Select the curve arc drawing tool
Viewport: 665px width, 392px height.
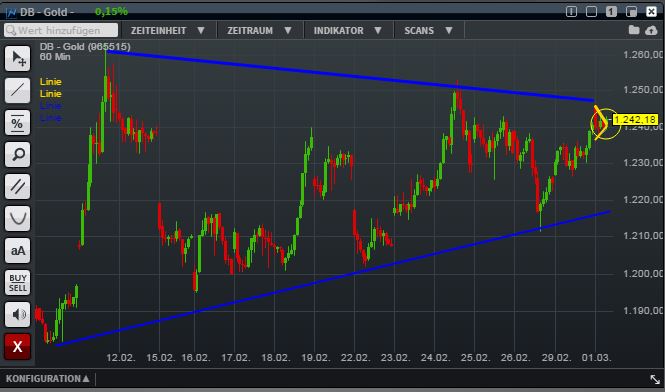point(17,218)
